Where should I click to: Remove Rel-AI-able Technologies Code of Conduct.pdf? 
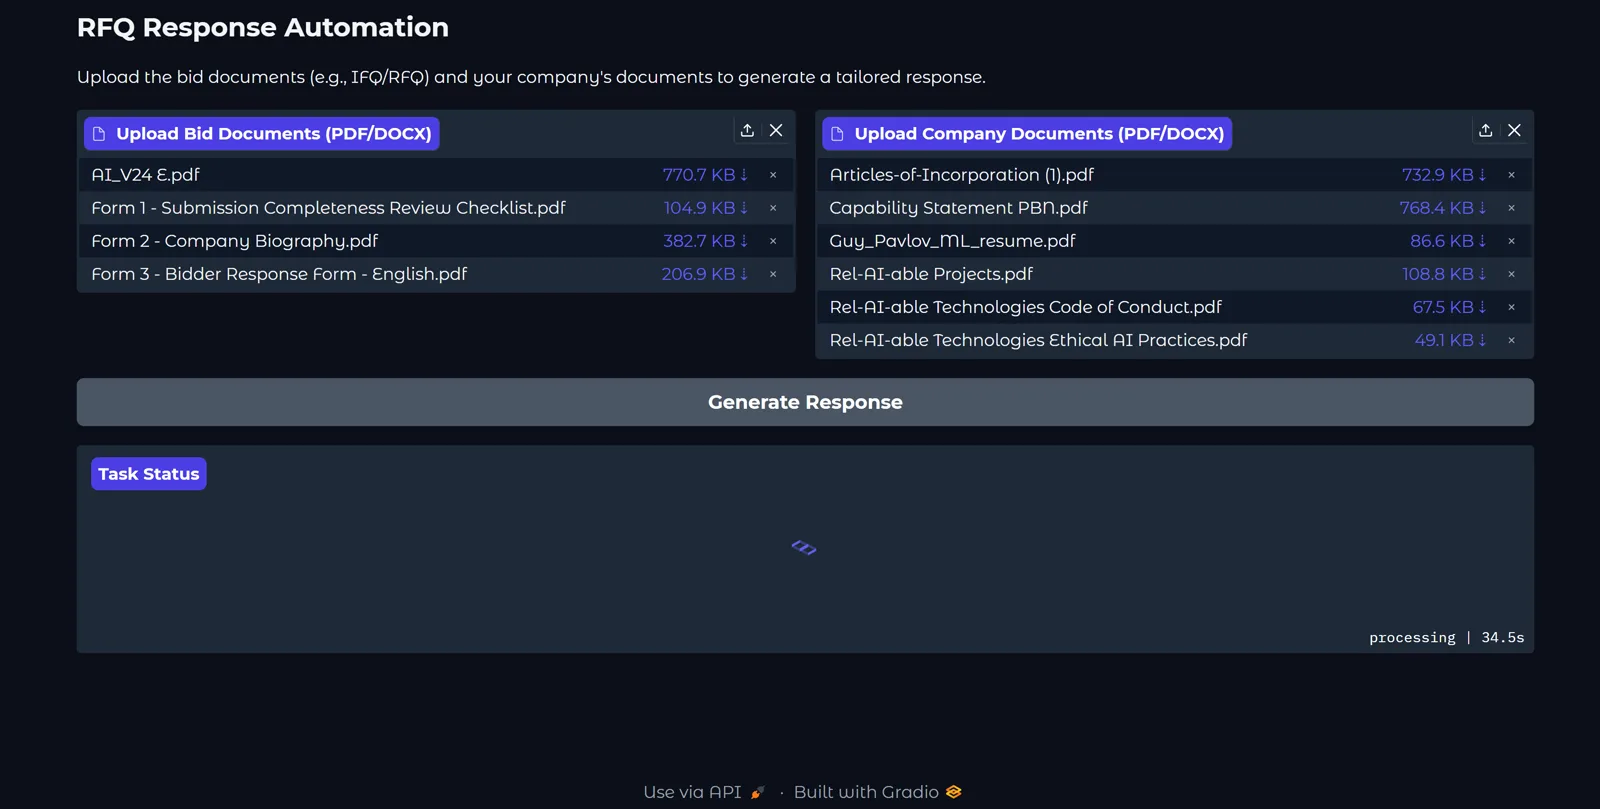(x=1511, y=307)
